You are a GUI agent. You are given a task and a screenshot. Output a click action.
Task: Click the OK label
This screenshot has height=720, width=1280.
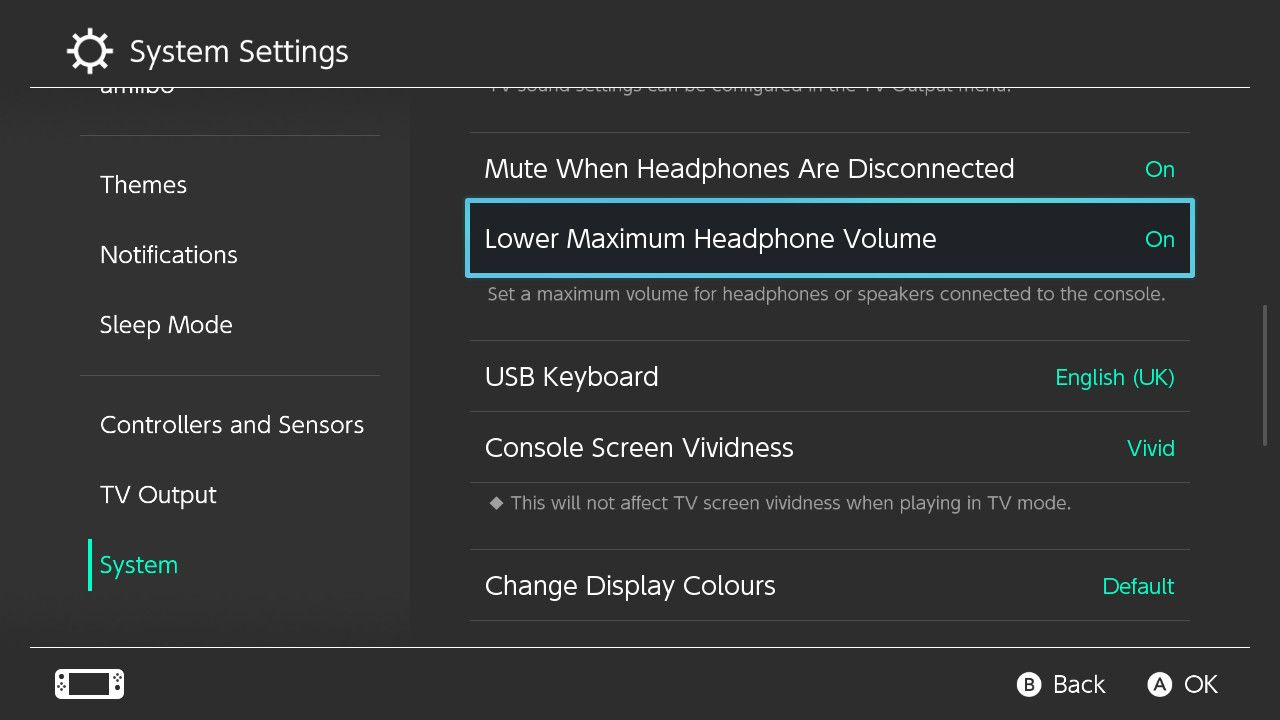1200,684
